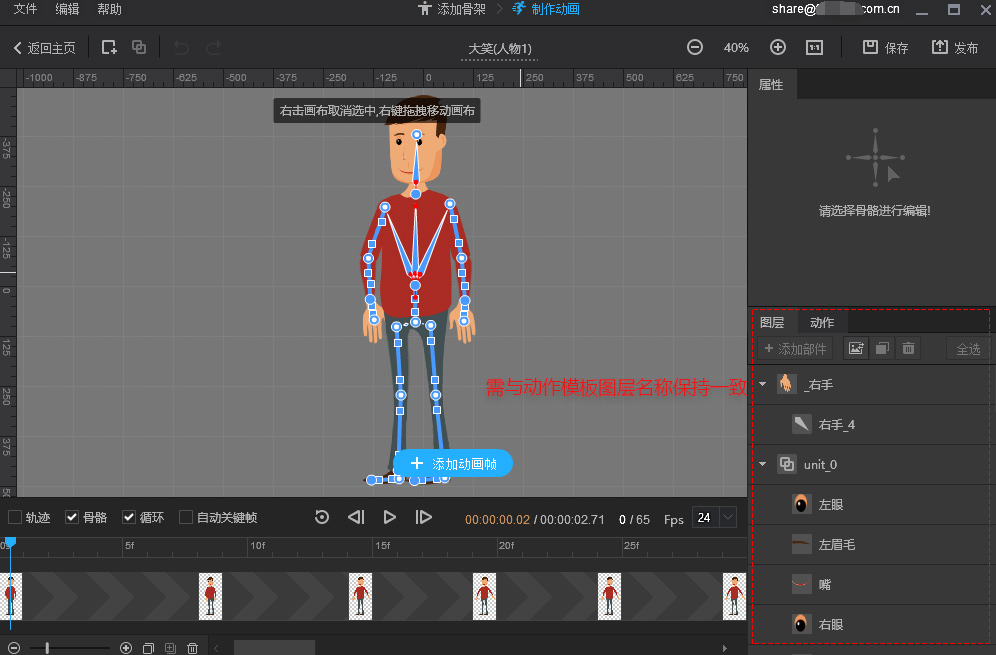This screenshot has width=996, height=655.
Task: Open the Fps dropdown
Action: [727, 517]
